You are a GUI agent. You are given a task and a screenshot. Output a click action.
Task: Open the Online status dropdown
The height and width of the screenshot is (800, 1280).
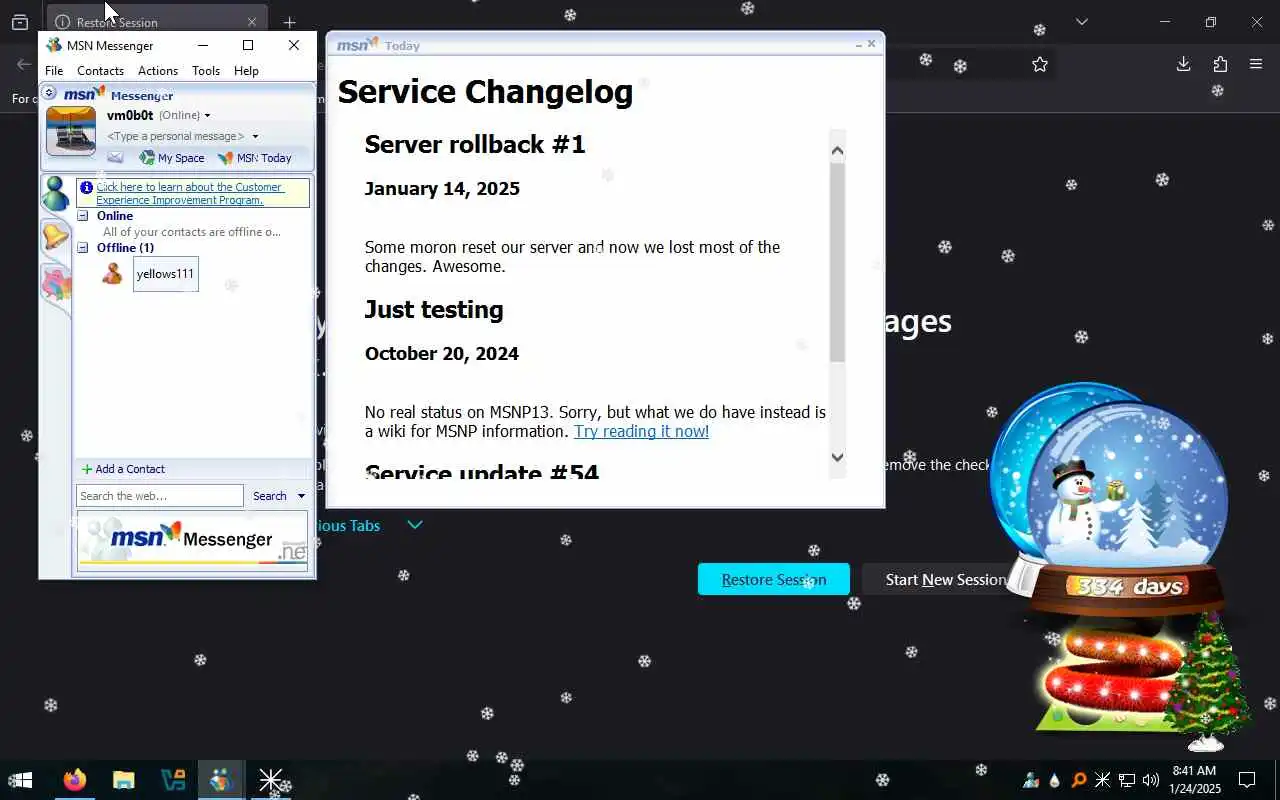[185, 116]
